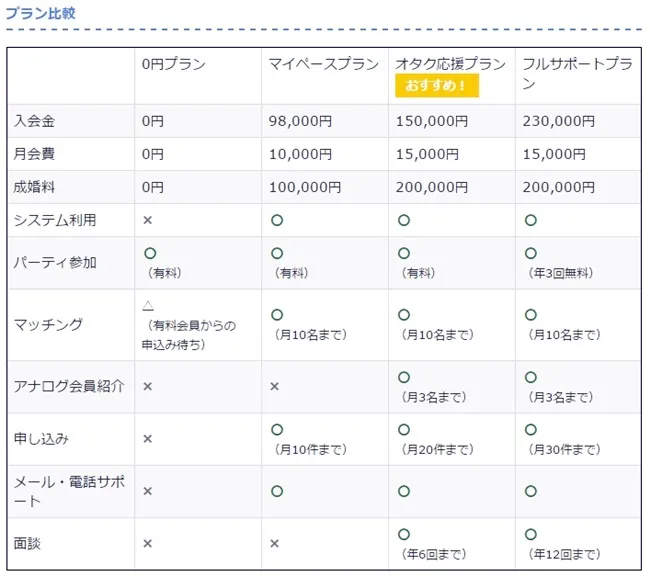The width and height of the screenshot is (650, 576).
Task: Click the 98,000円 entry fee cell
Action: click(301, 121)
